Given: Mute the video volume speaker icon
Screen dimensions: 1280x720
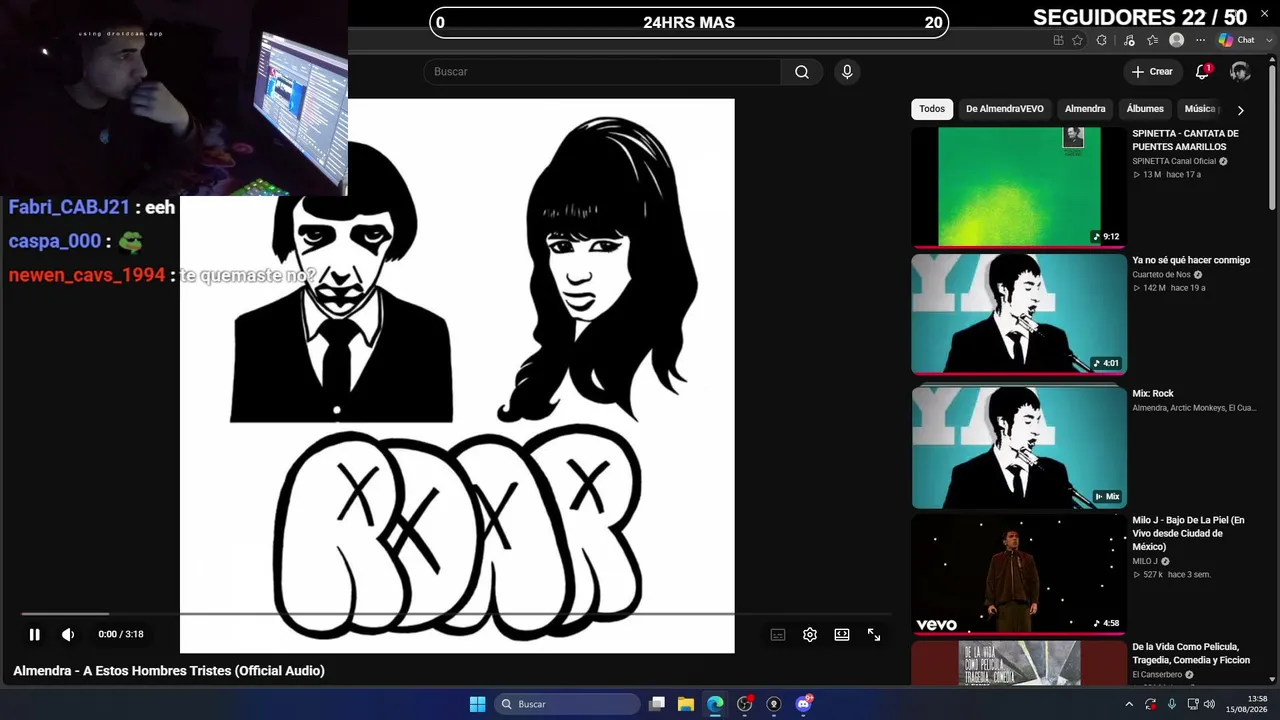Looking at the screenshot, I should [x=68, y=634].
